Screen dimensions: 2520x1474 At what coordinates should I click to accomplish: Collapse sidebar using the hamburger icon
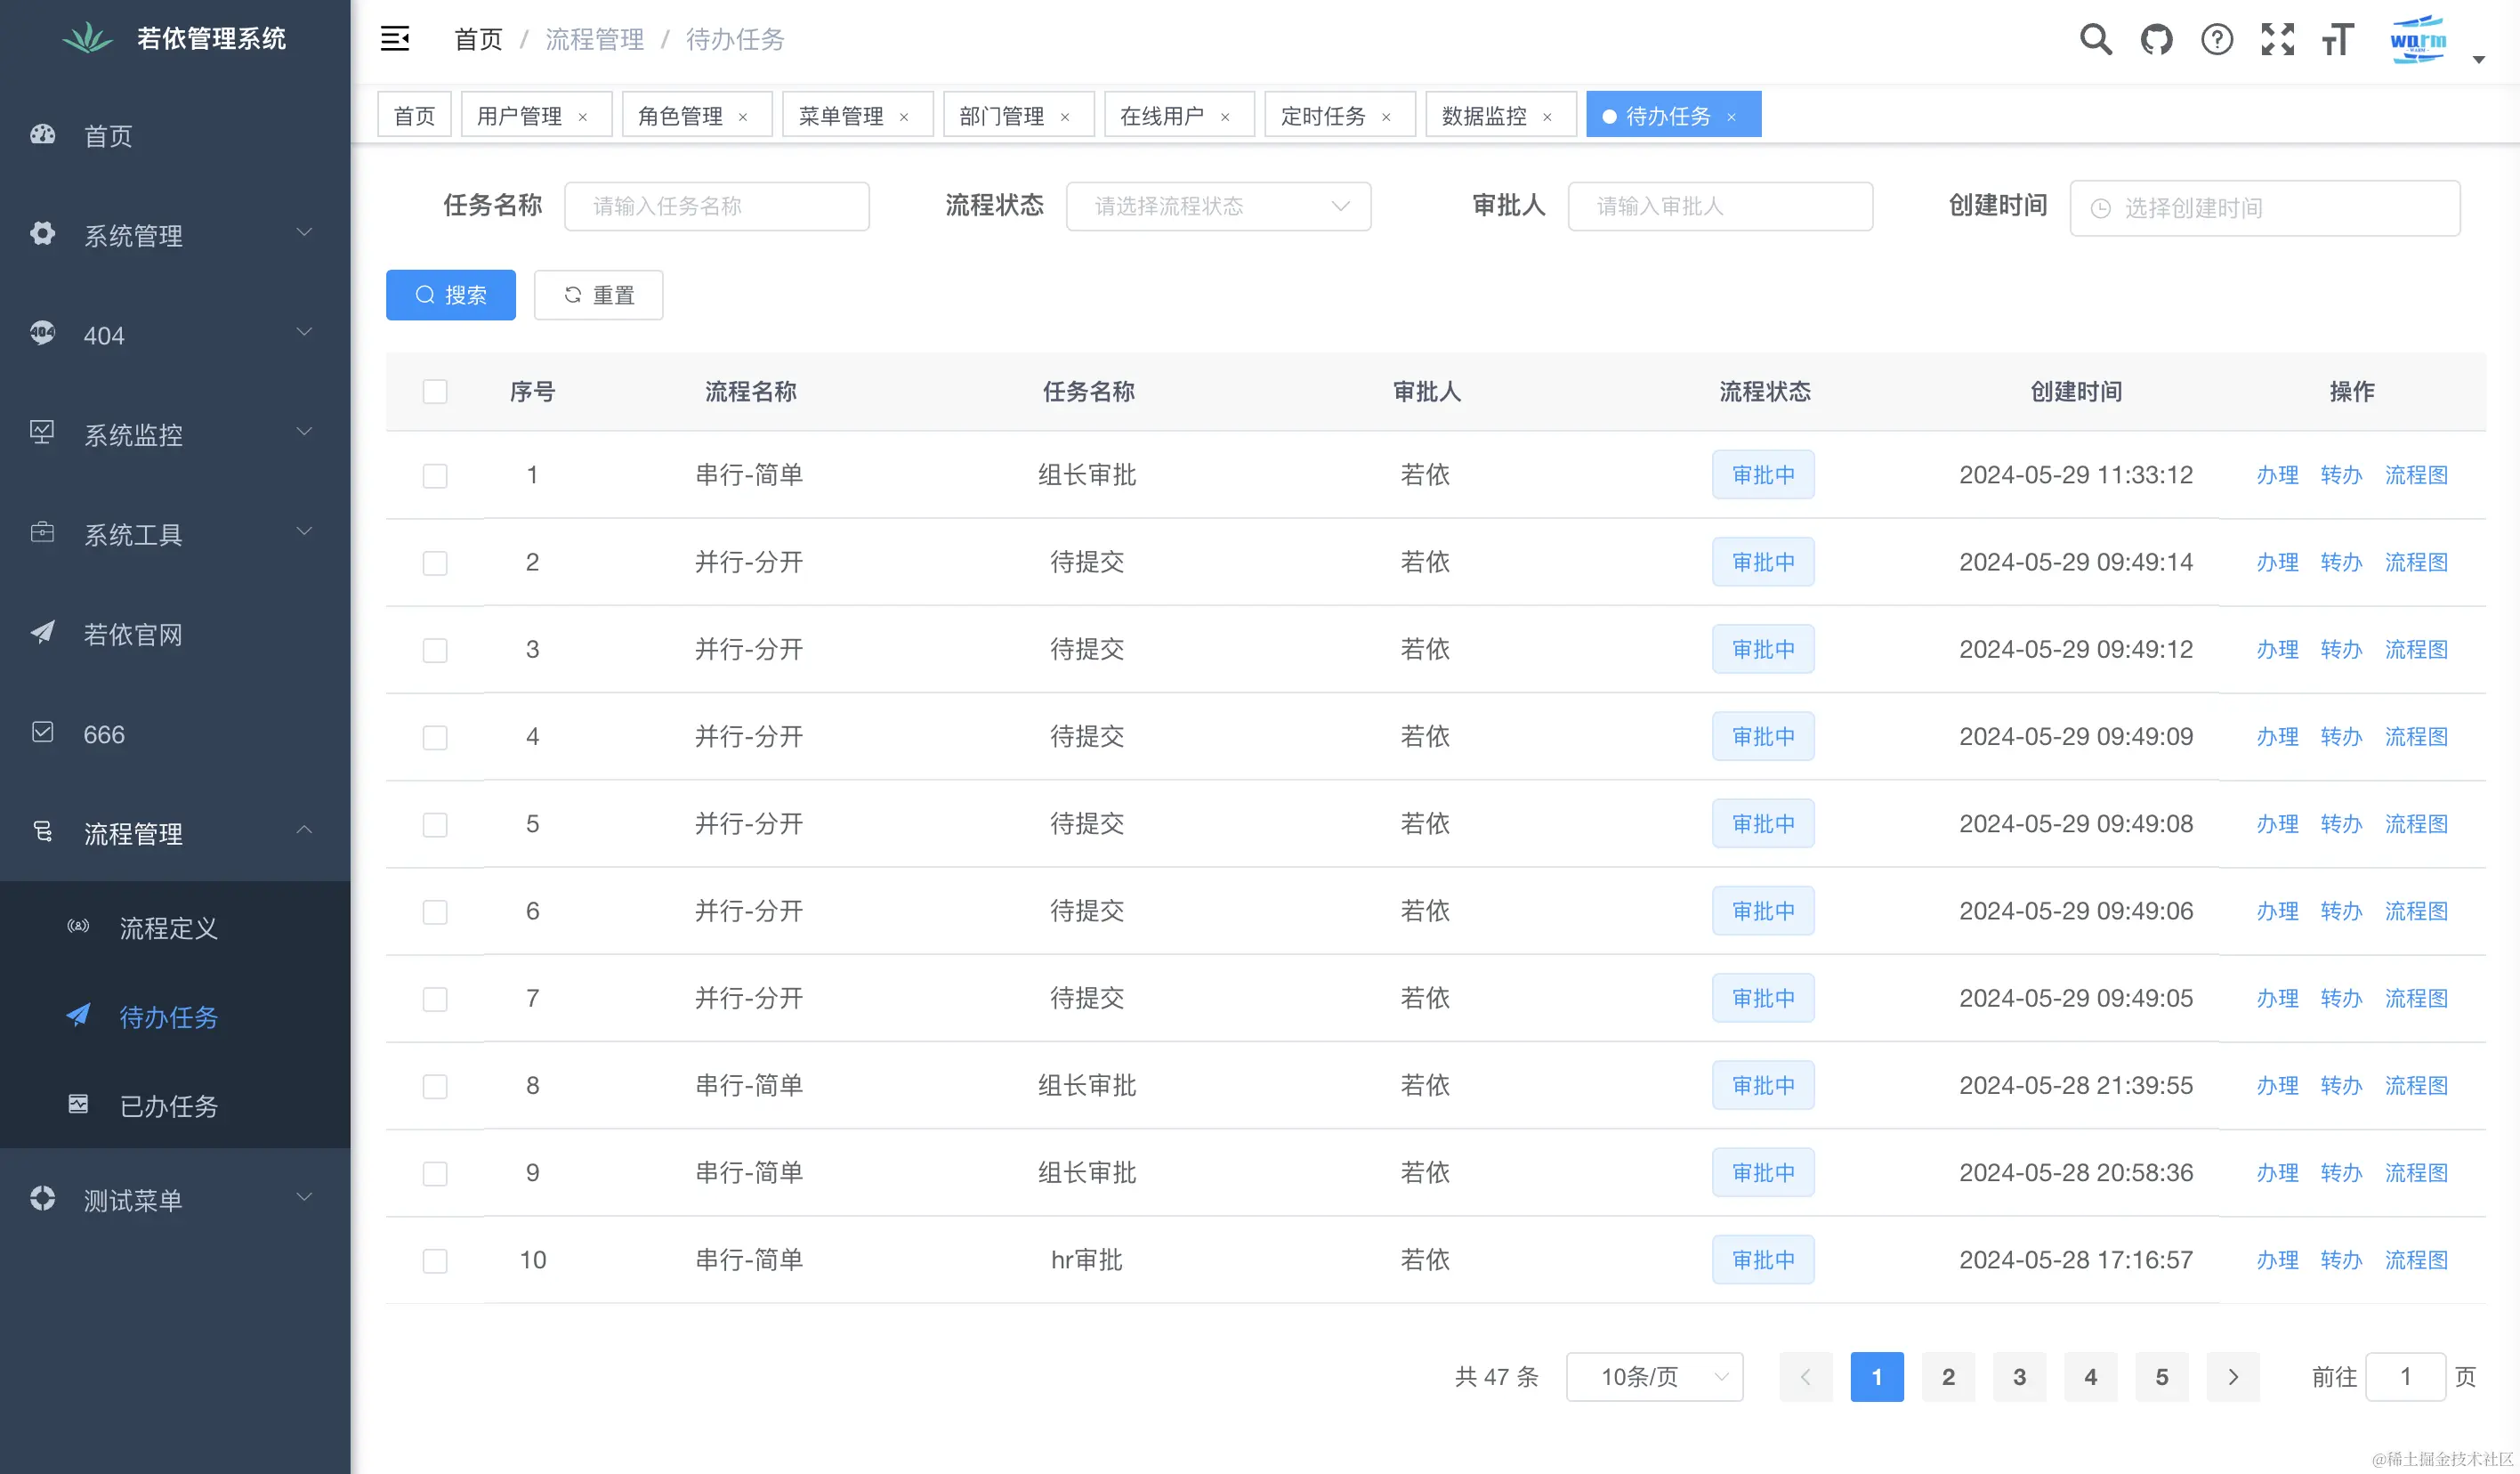pyautogui.click(x=395, y=39)
